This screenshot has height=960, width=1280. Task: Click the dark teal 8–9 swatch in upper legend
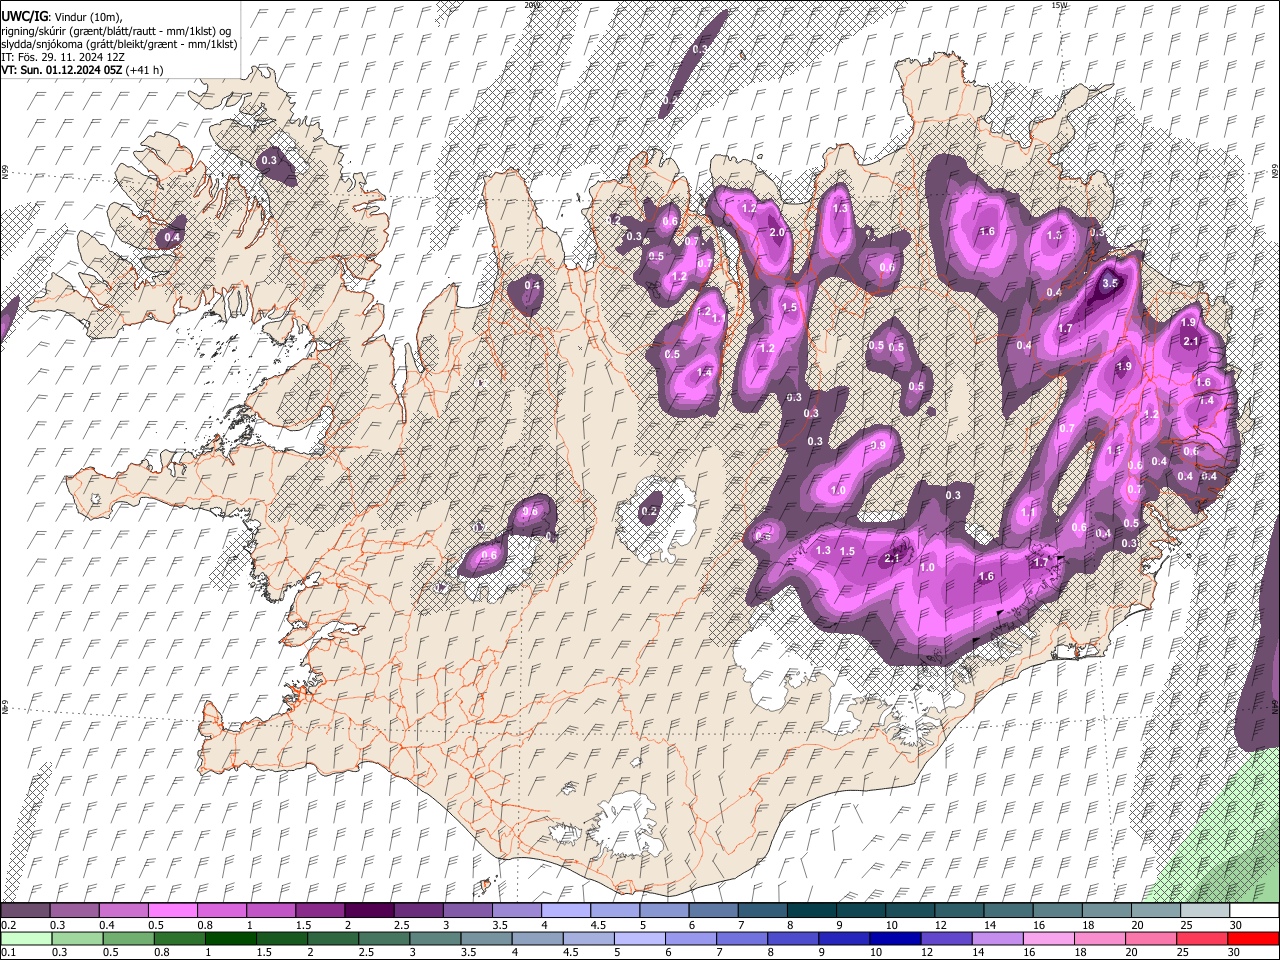pos(811,910)
